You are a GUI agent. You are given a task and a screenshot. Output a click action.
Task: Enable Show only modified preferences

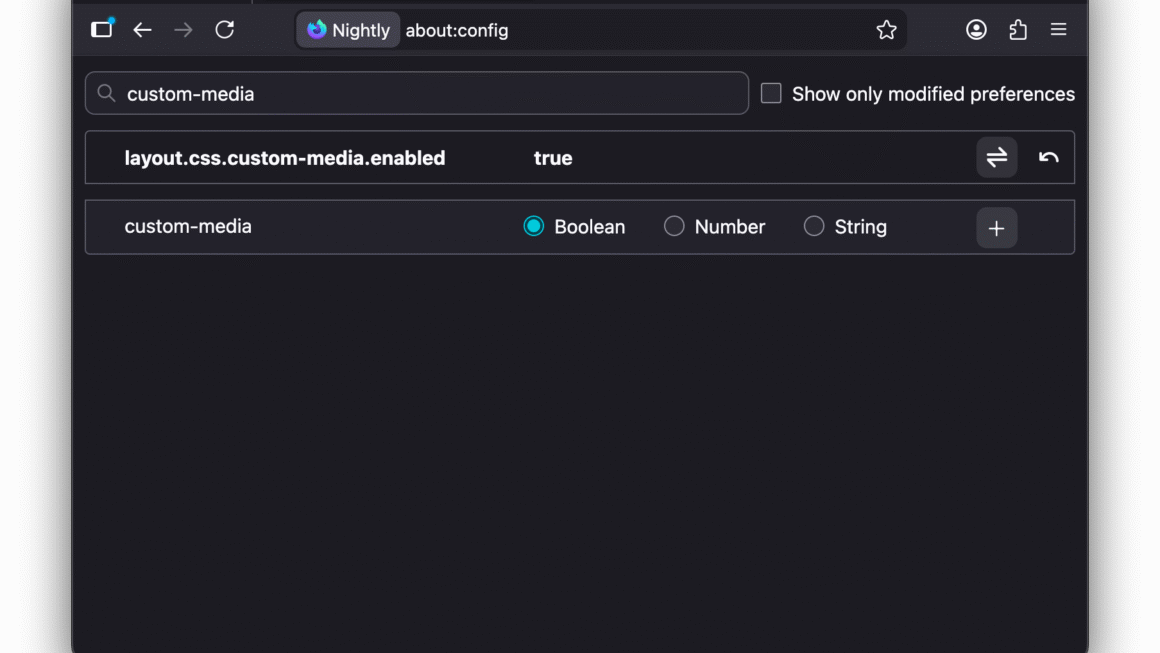coord(771,94)
